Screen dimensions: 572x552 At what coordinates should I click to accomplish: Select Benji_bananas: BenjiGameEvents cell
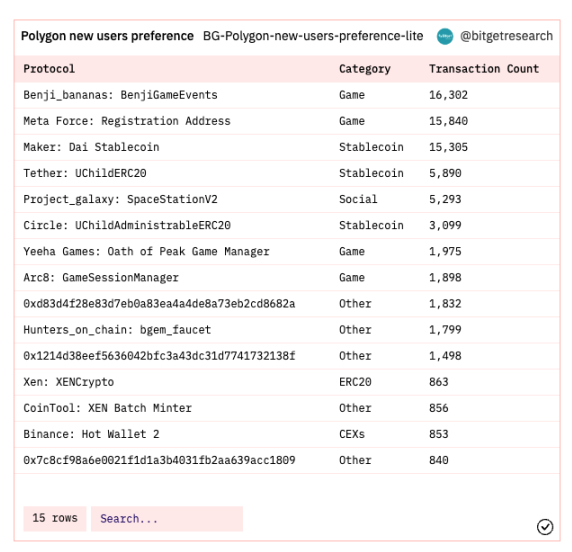[120, 95]
